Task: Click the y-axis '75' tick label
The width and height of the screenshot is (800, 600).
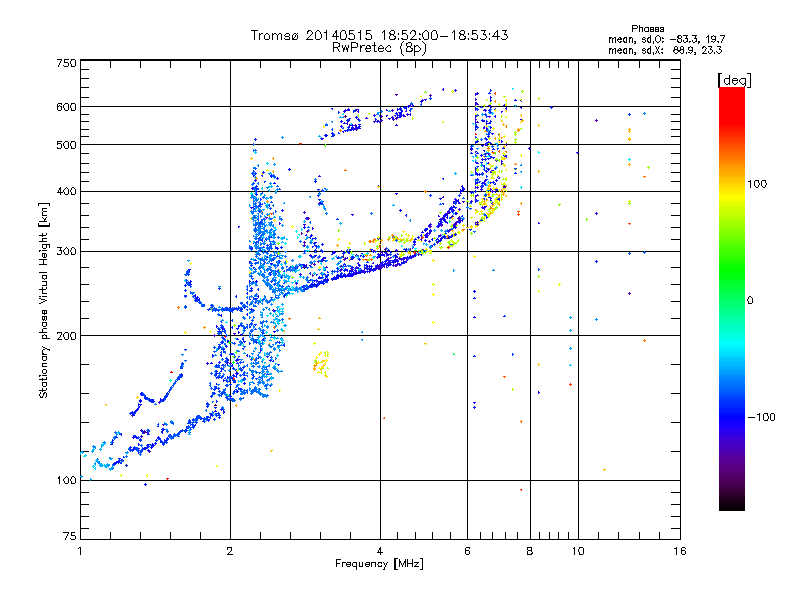Action: (x=70, y=536)
